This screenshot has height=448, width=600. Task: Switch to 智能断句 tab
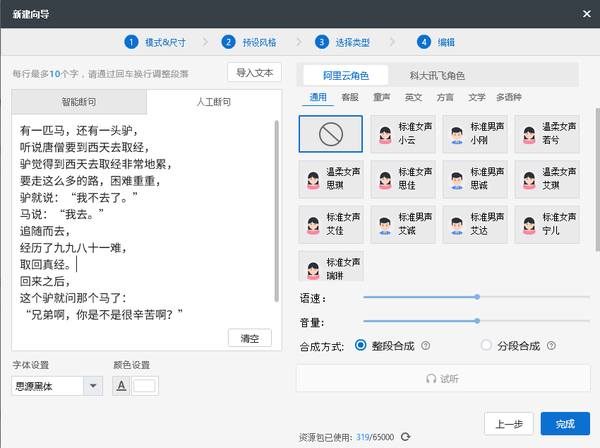(79, 102)
